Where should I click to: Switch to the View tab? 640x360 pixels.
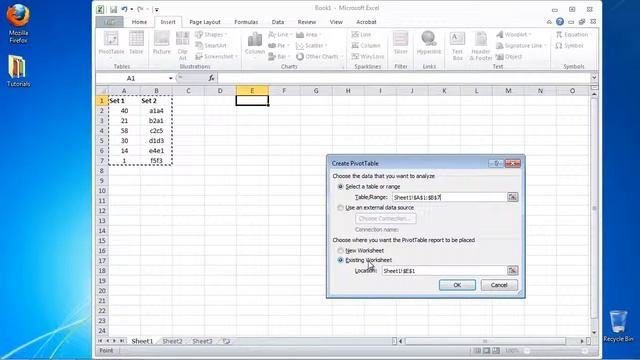coord(336,22)
